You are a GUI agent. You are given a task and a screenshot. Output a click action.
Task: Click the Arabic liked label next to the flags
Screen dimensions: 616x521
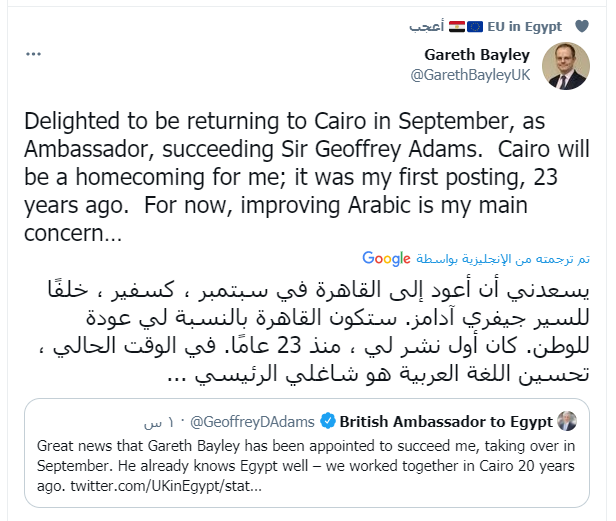point(427,26)
